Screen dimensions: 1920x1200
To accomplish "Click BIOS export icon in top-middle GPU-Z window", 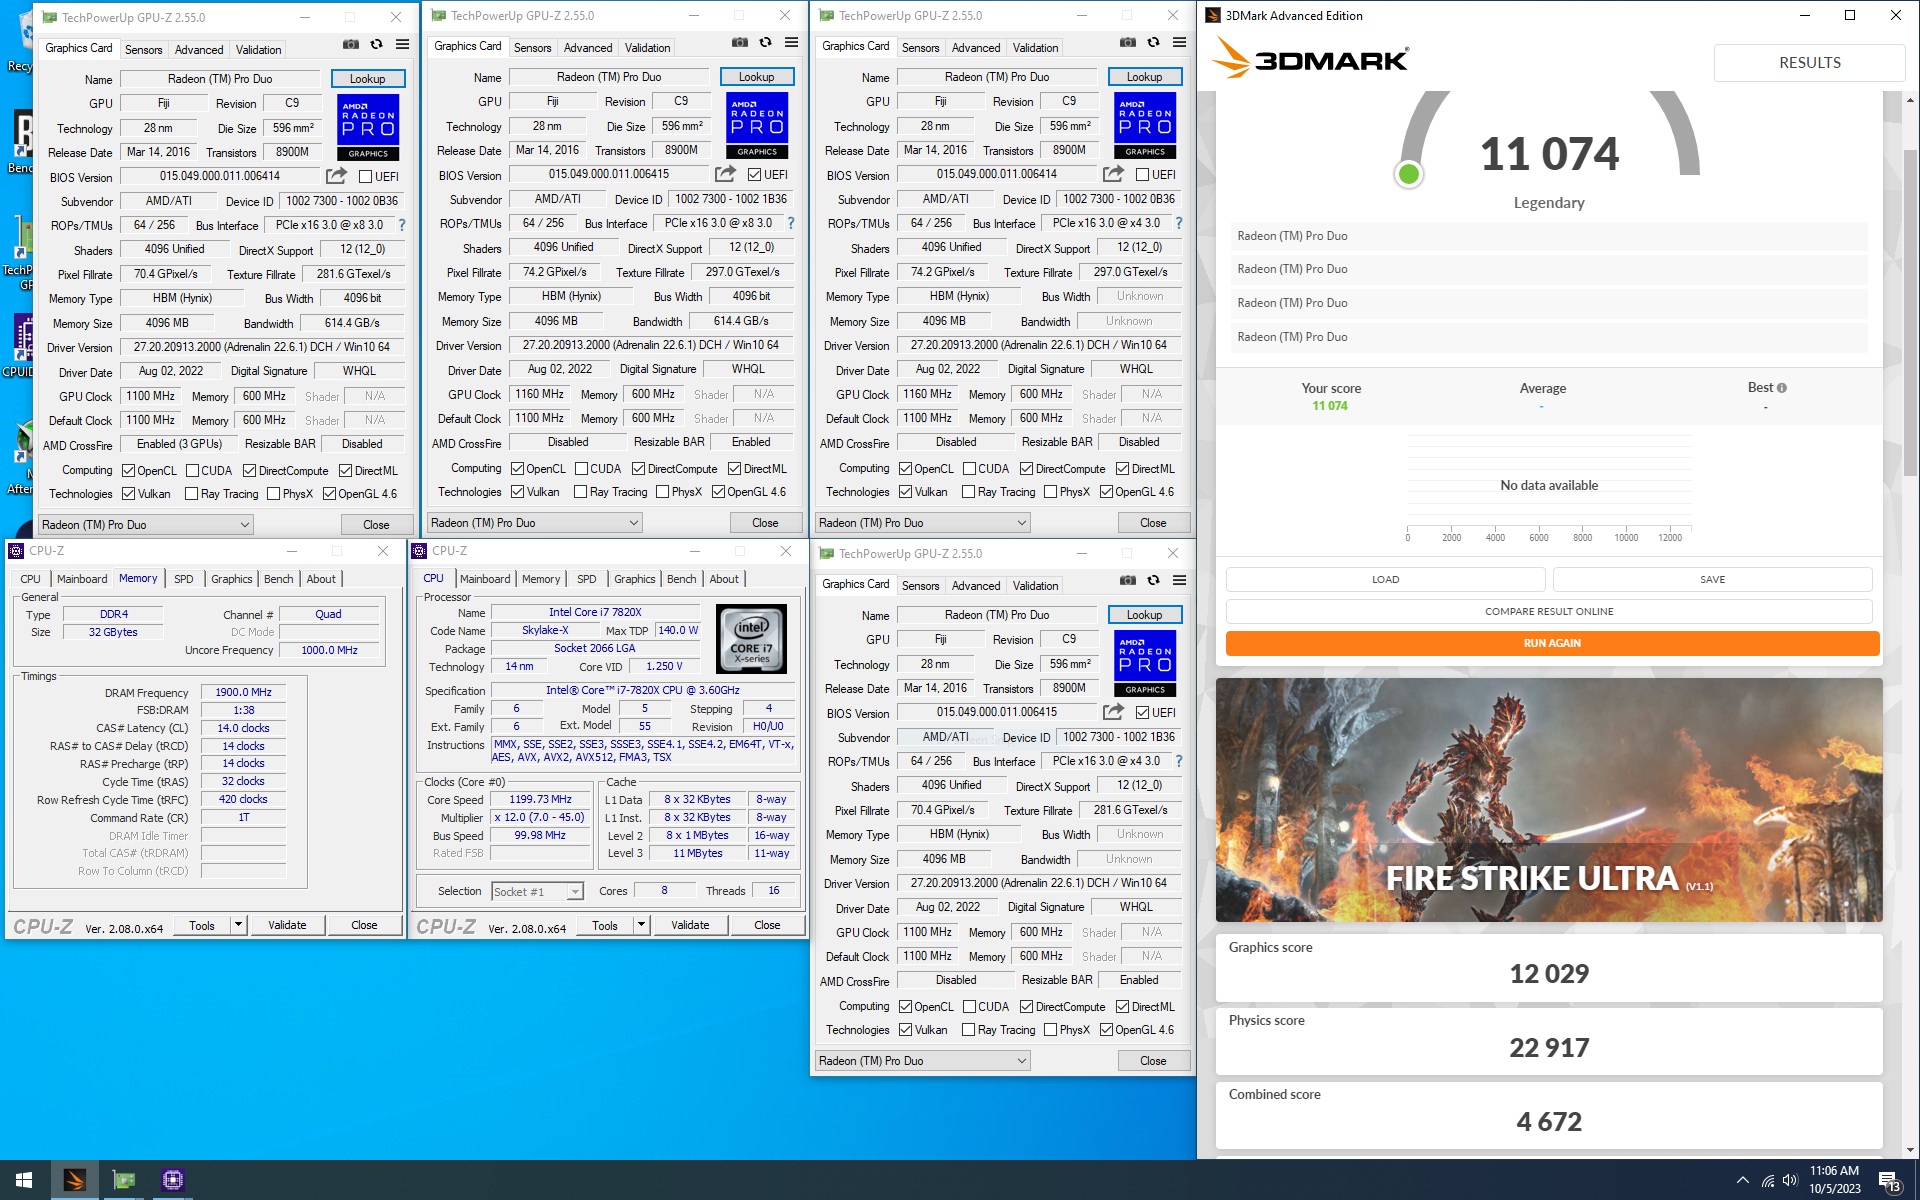I will point(725,174).
